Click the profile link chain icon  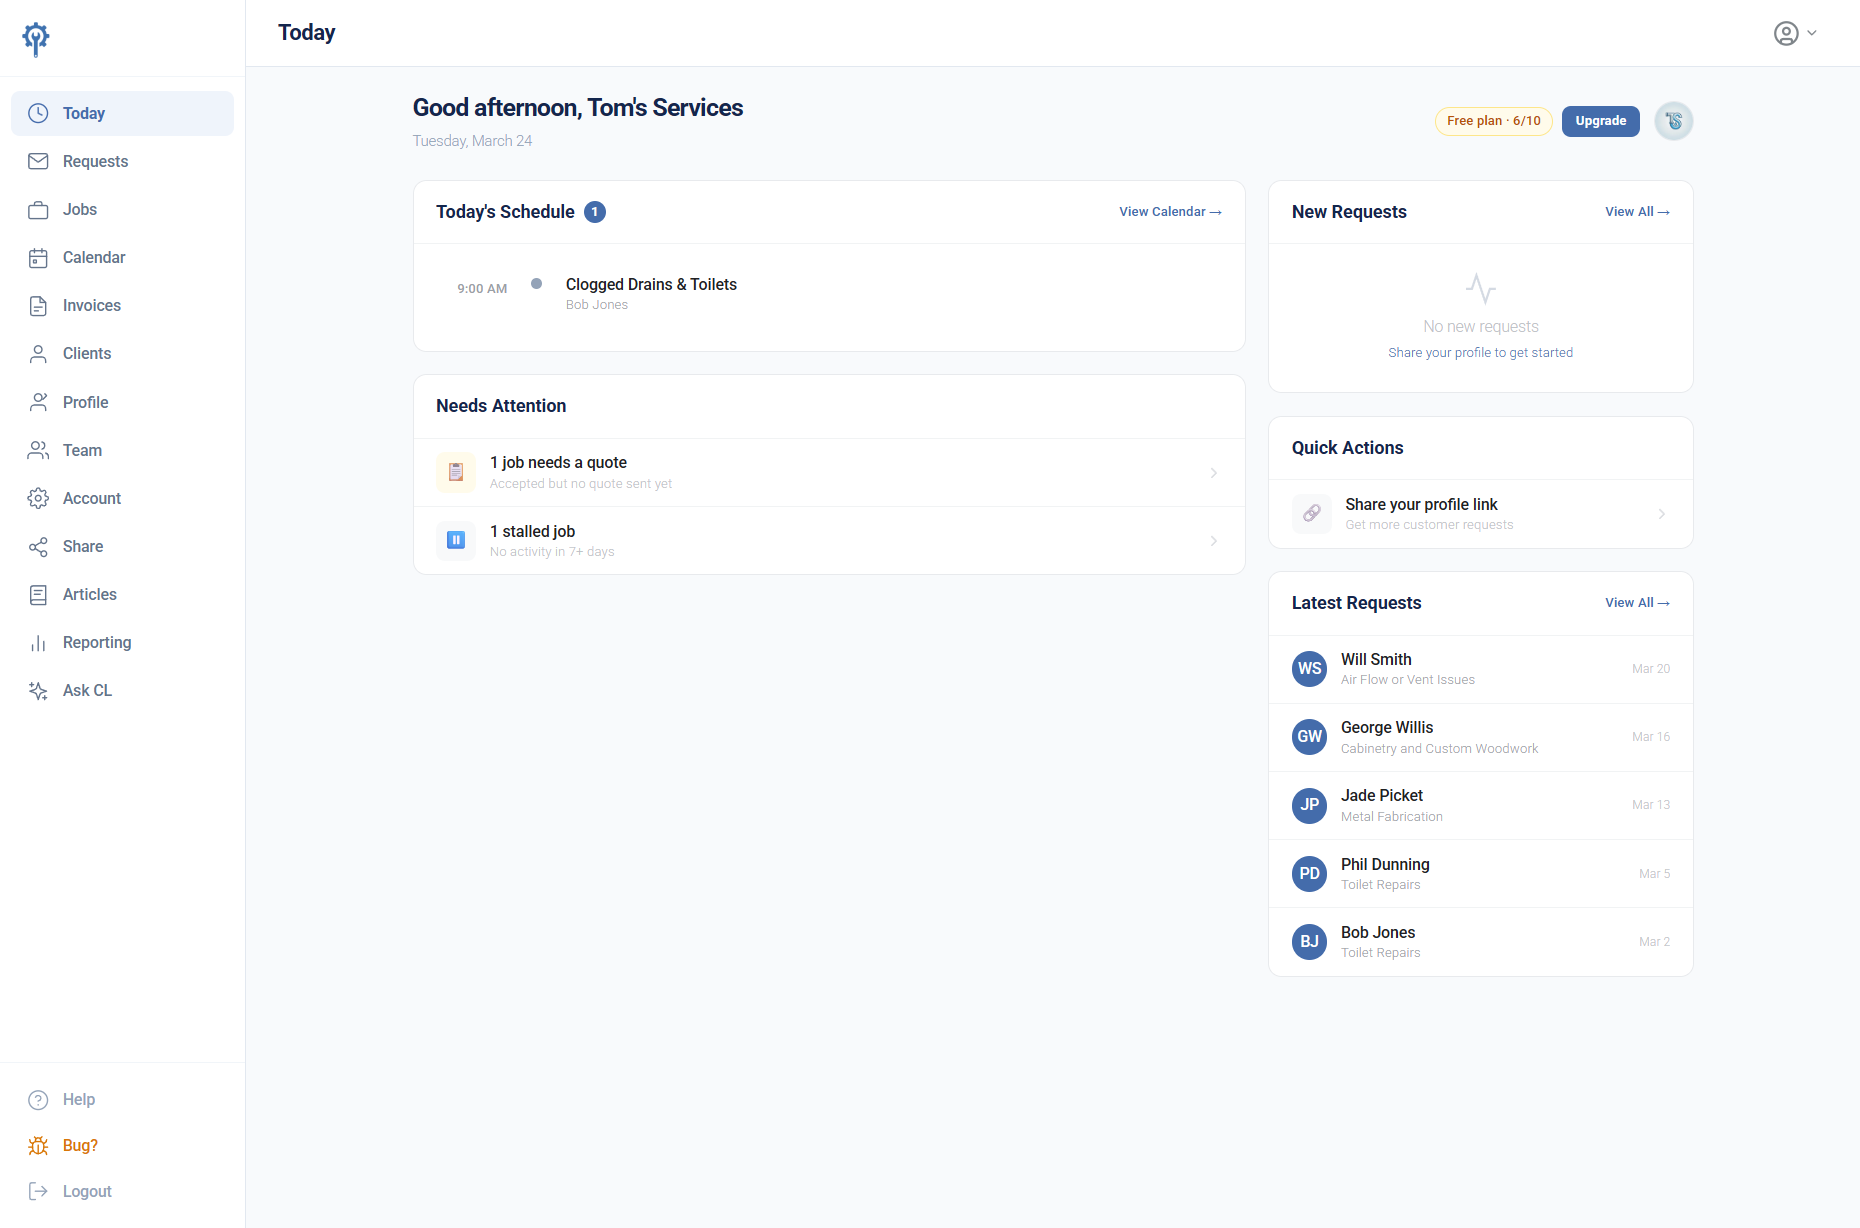[1311, 514]
